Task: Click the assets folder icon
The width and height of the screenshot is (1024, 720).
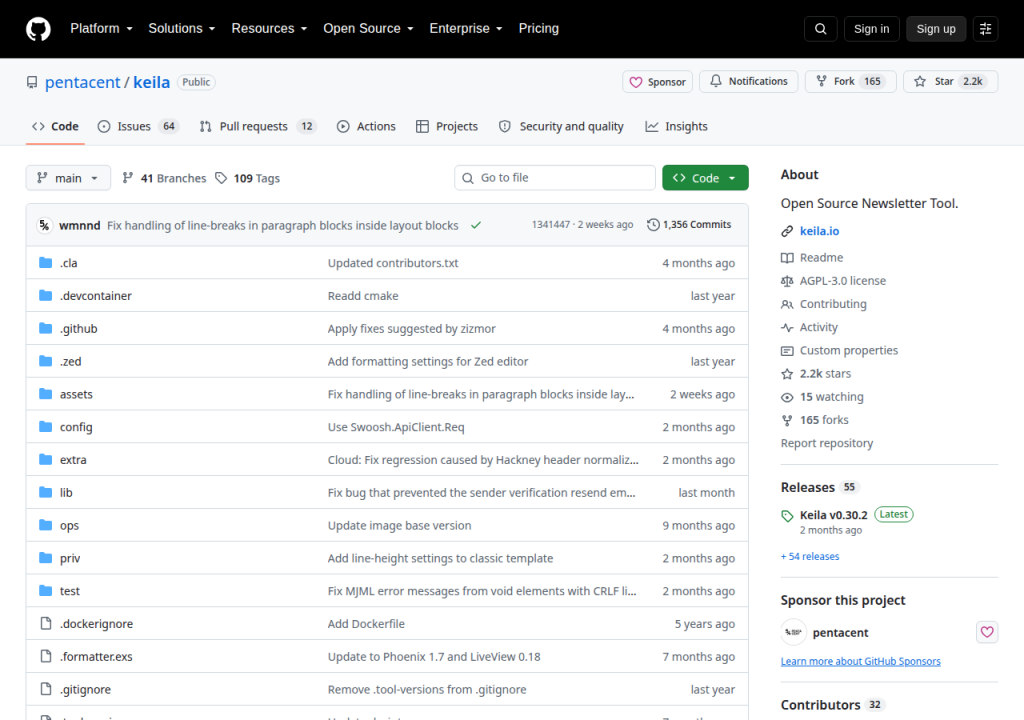Action: [46, 394]
